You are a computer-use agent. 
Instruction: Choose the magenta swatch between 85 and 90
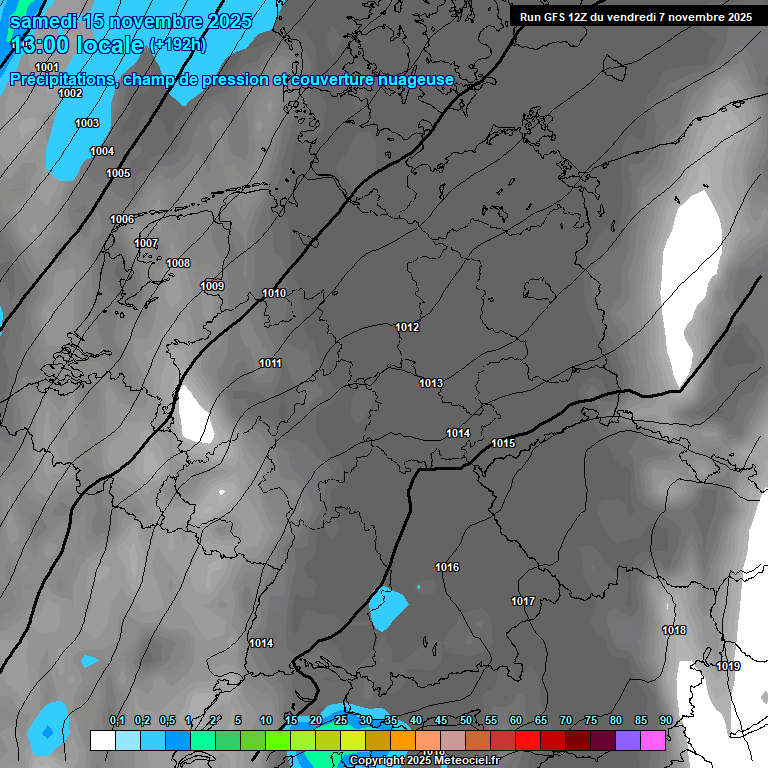pyautogui.click(x=652, y=740)
